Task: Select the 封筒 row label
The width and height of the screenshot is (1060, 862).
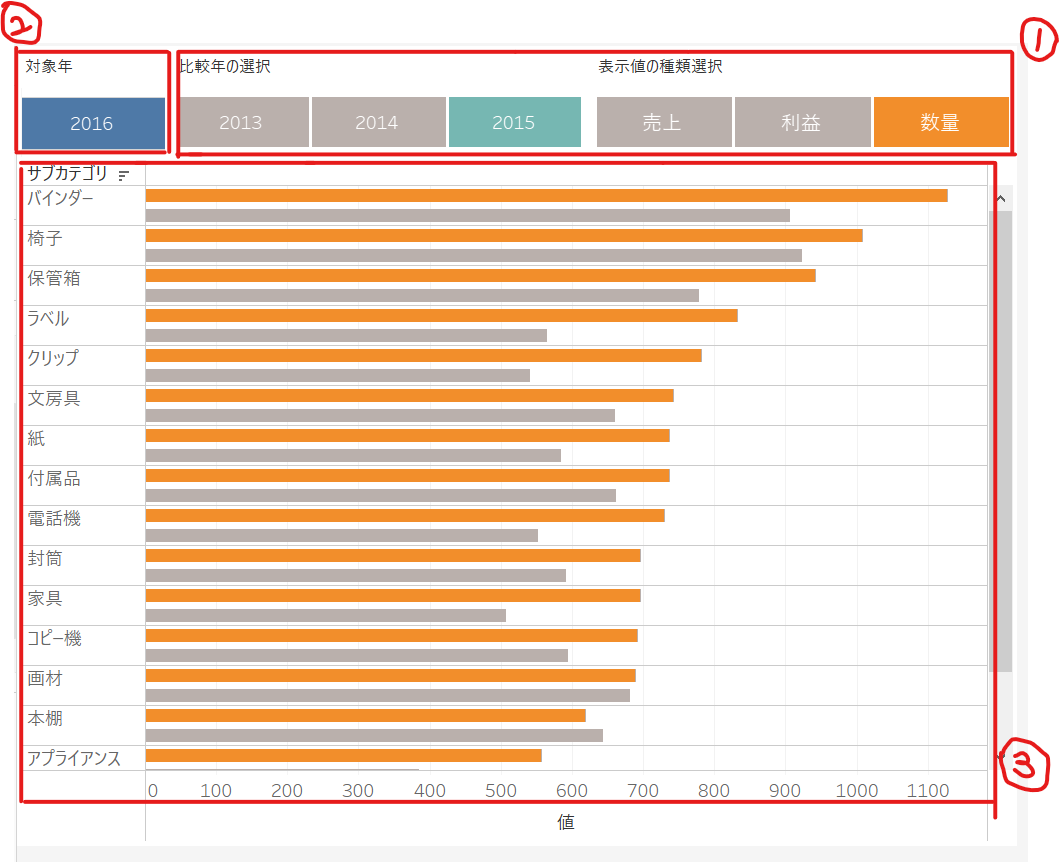Action: pyautogui.click(x=45, y=558)
